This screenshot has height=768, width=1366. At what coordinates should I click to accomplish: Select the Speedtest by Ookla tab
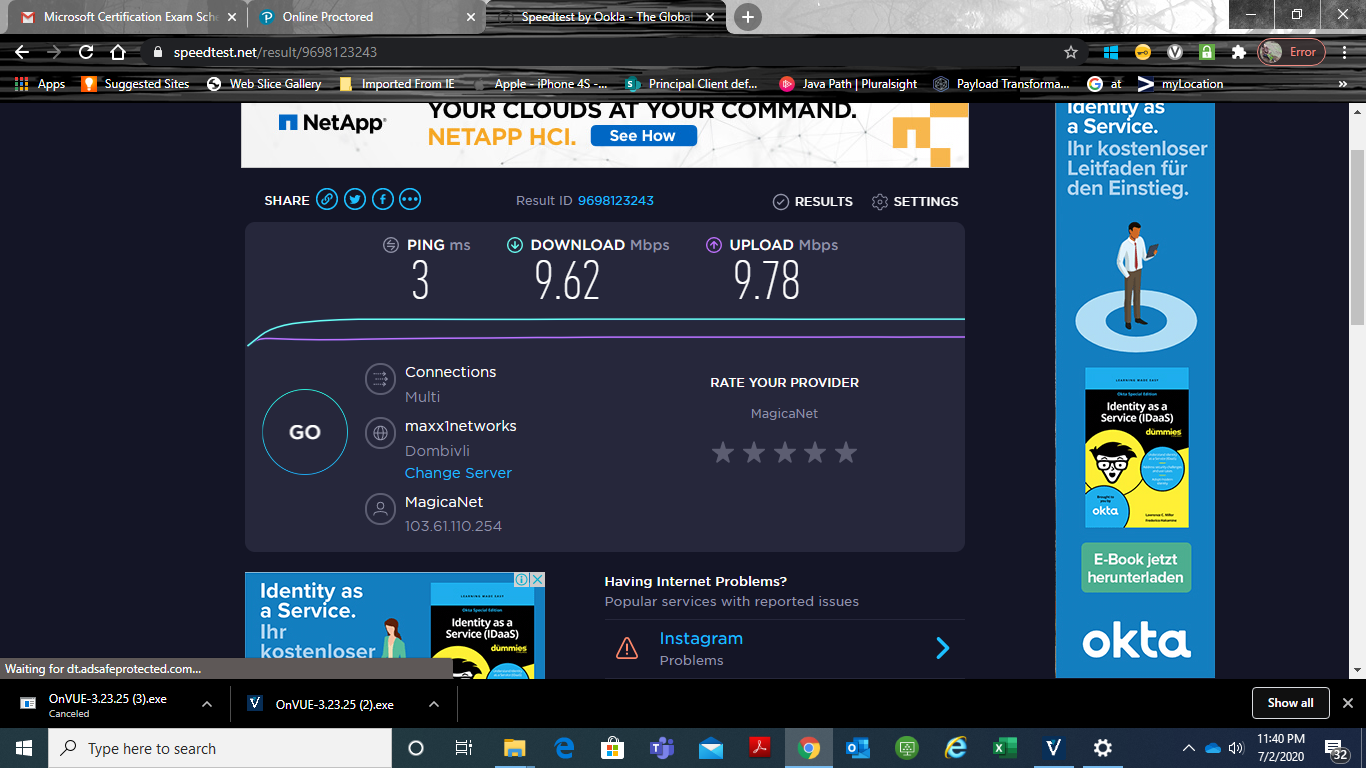point(608,17)
